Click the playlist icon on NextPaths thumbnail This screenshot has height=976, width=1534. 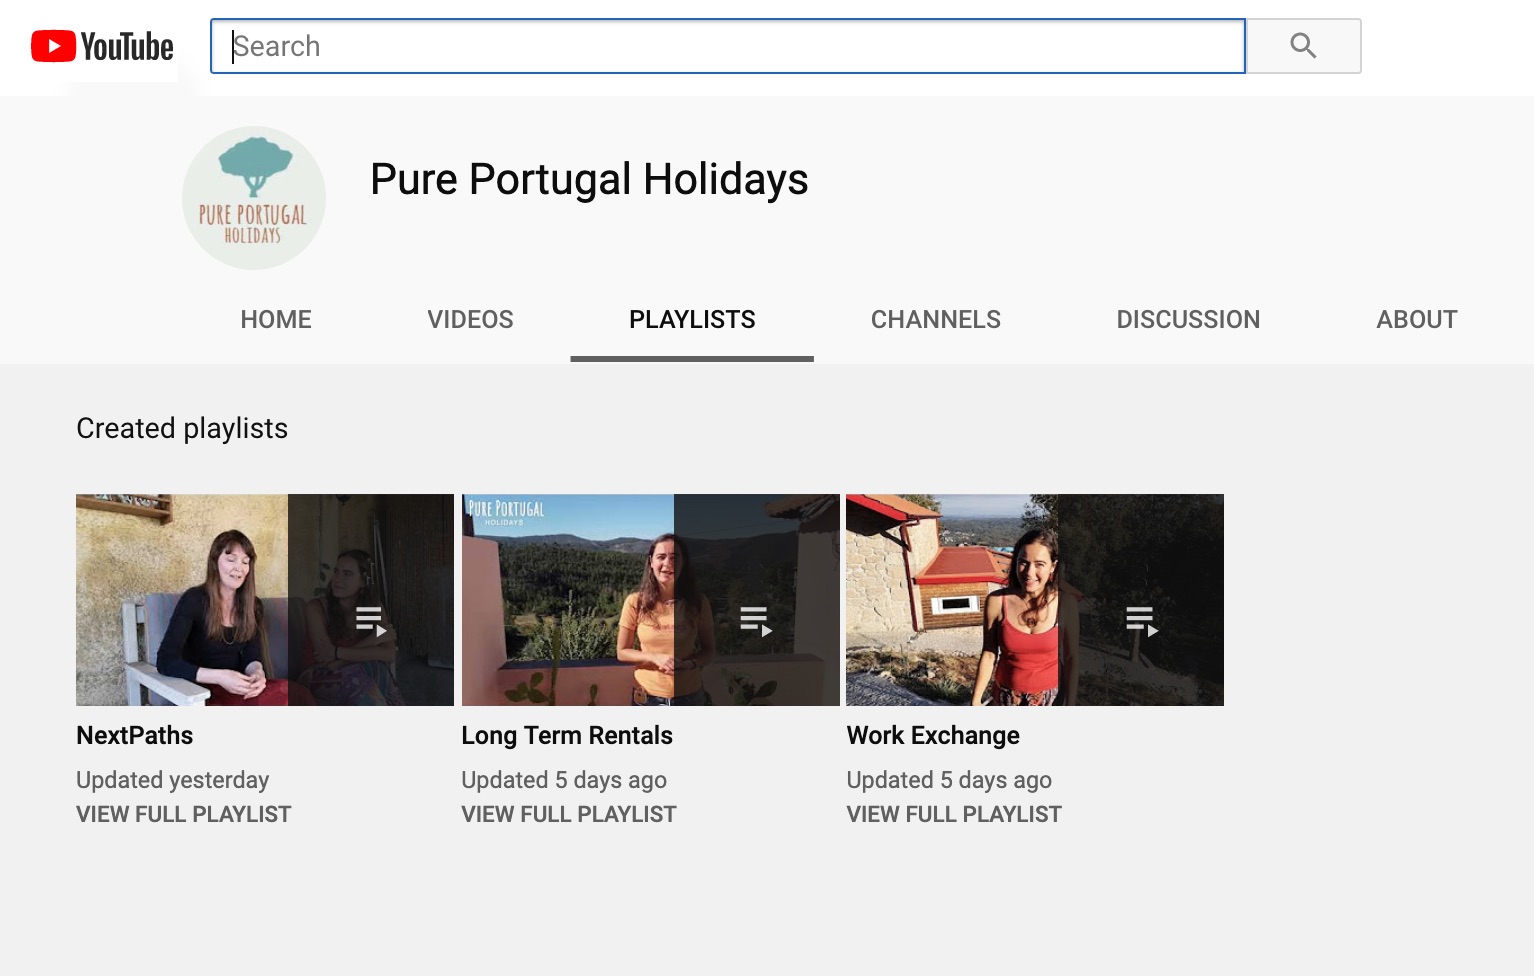tap(371, 621)
